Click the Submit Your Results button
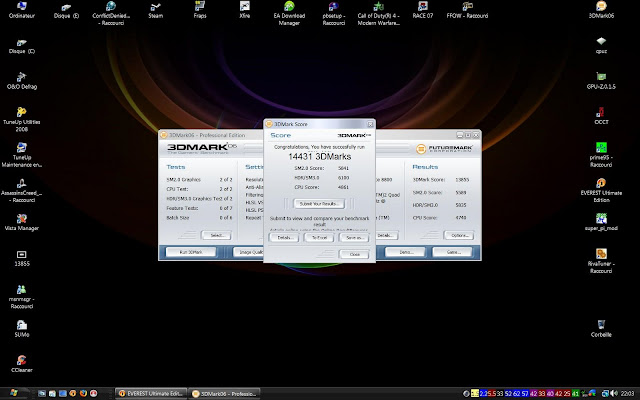Screen dimensions: 640x400 pyautogui.click(x=320, y=203)
